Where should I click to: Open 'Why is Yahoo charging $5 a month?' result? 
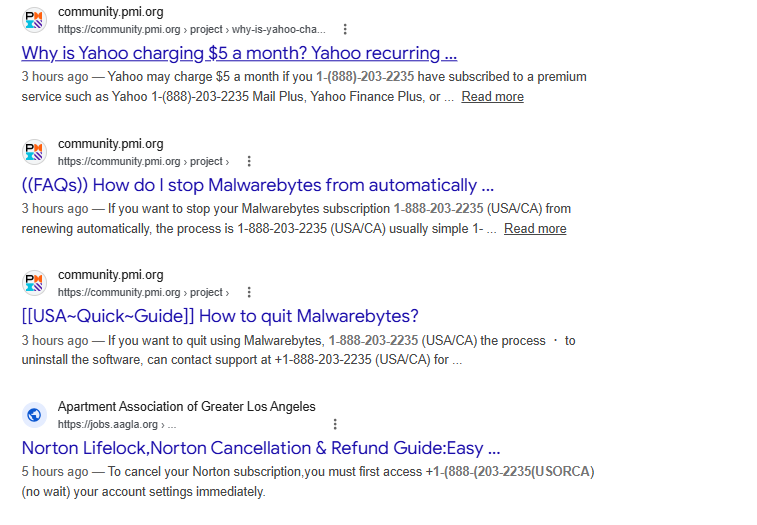point(239,53)
